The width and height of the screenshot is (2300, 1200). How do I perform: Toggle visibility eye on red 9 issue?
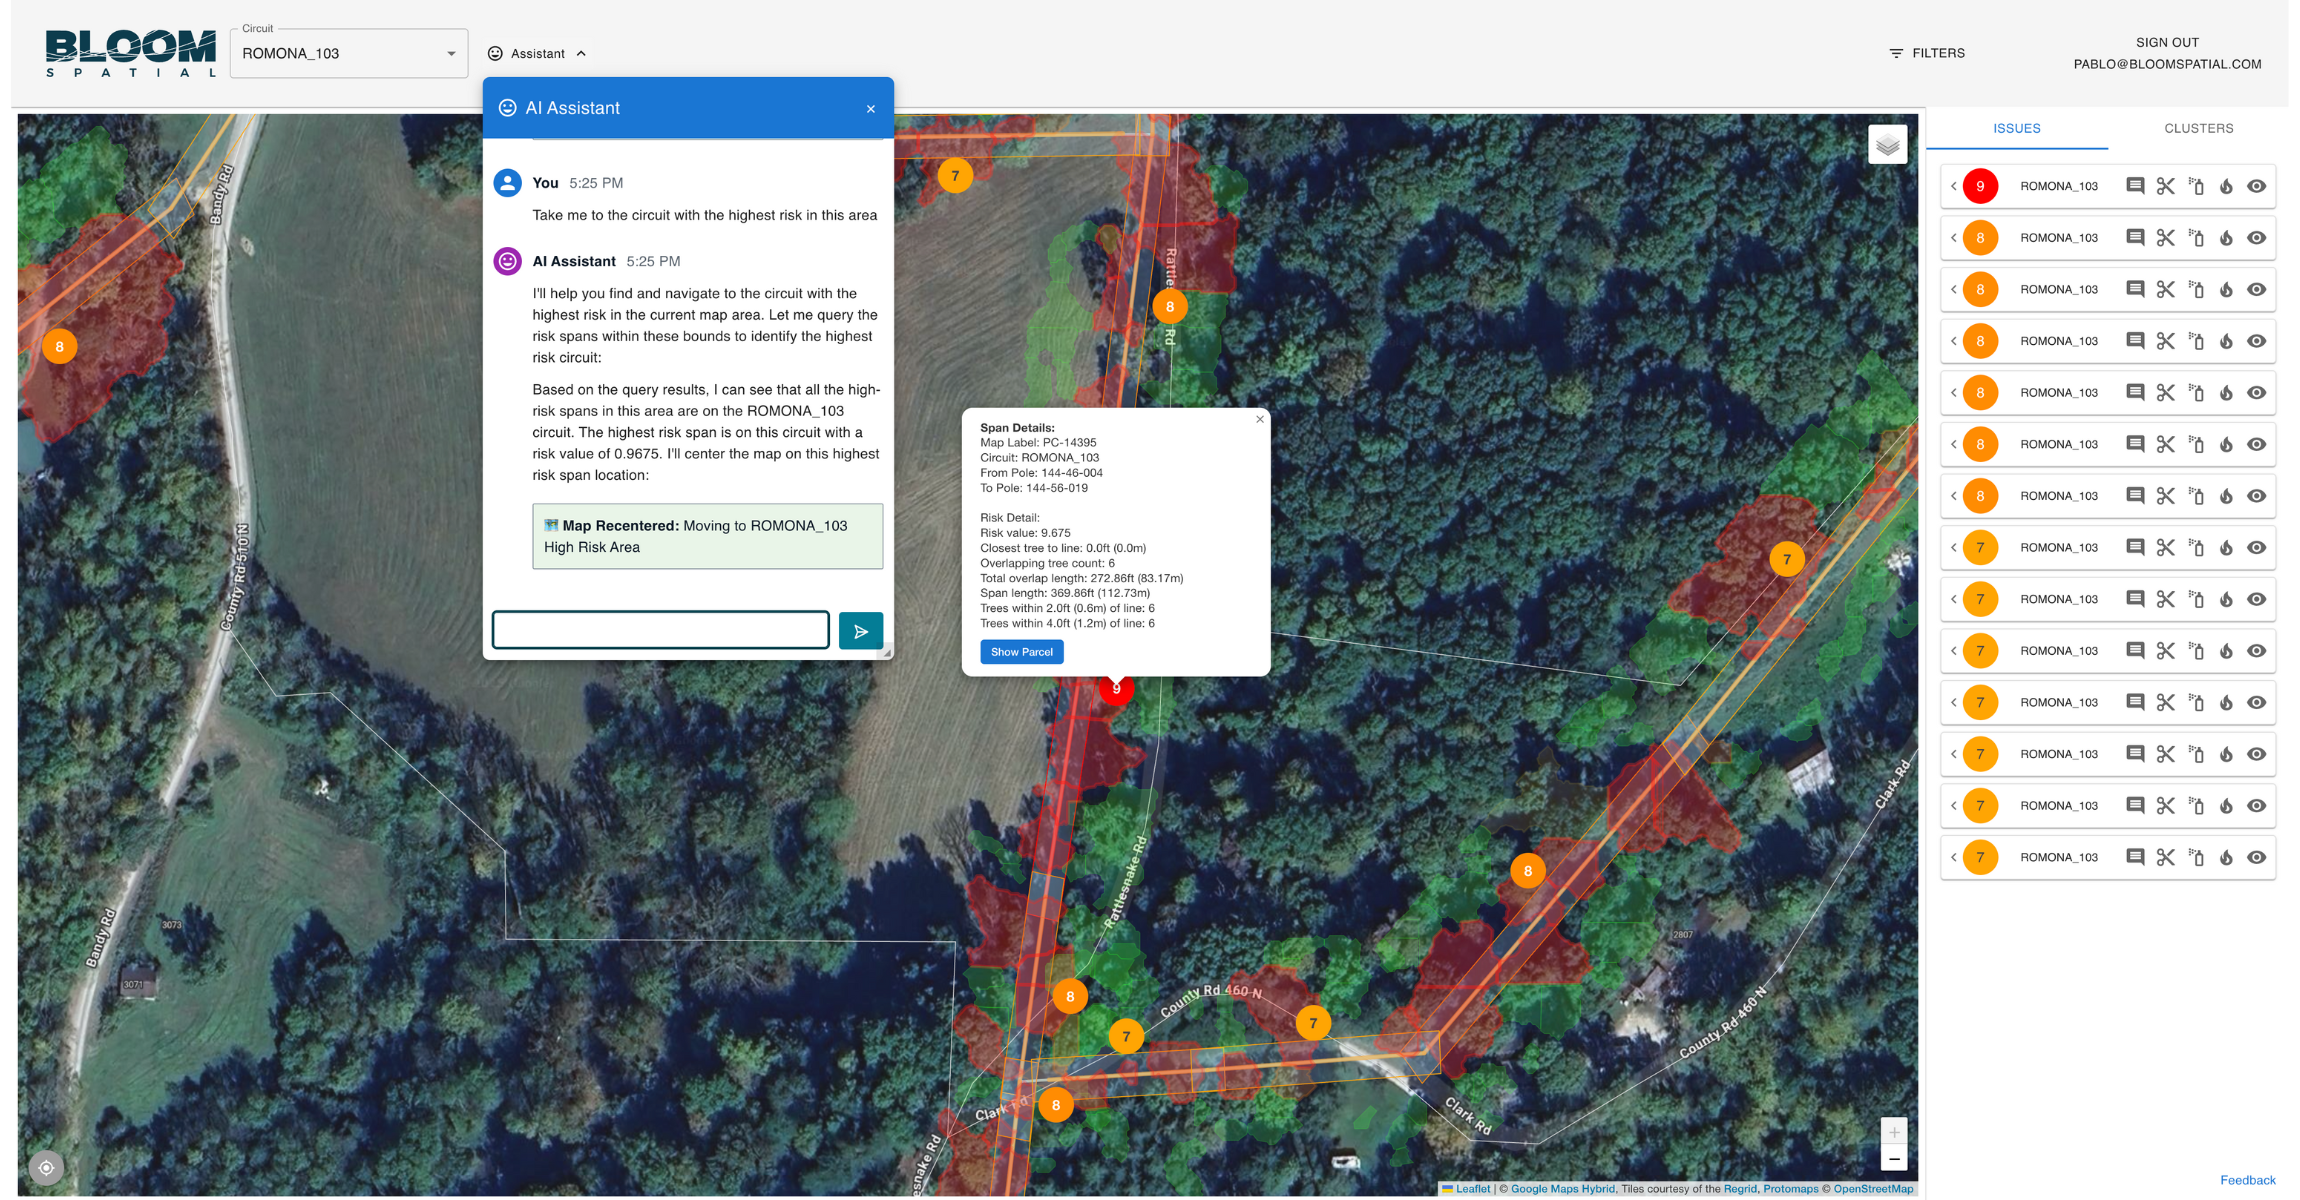(2256, 186)
